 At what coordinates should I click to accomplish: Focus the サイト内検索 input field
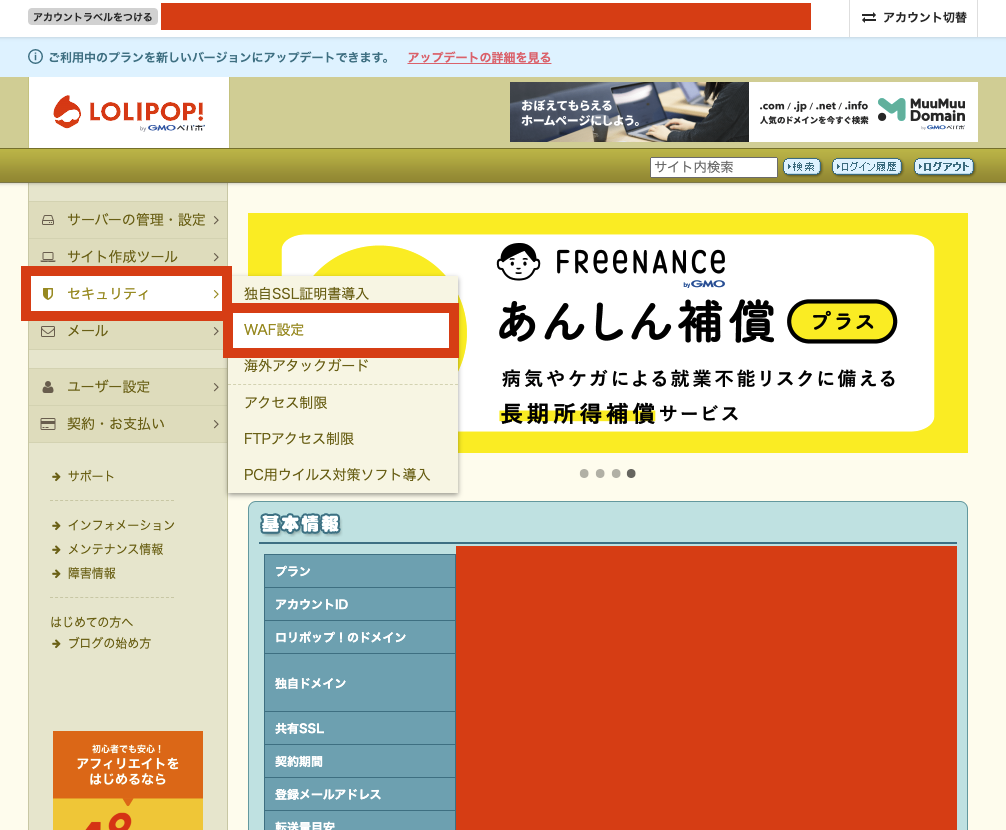713,167
